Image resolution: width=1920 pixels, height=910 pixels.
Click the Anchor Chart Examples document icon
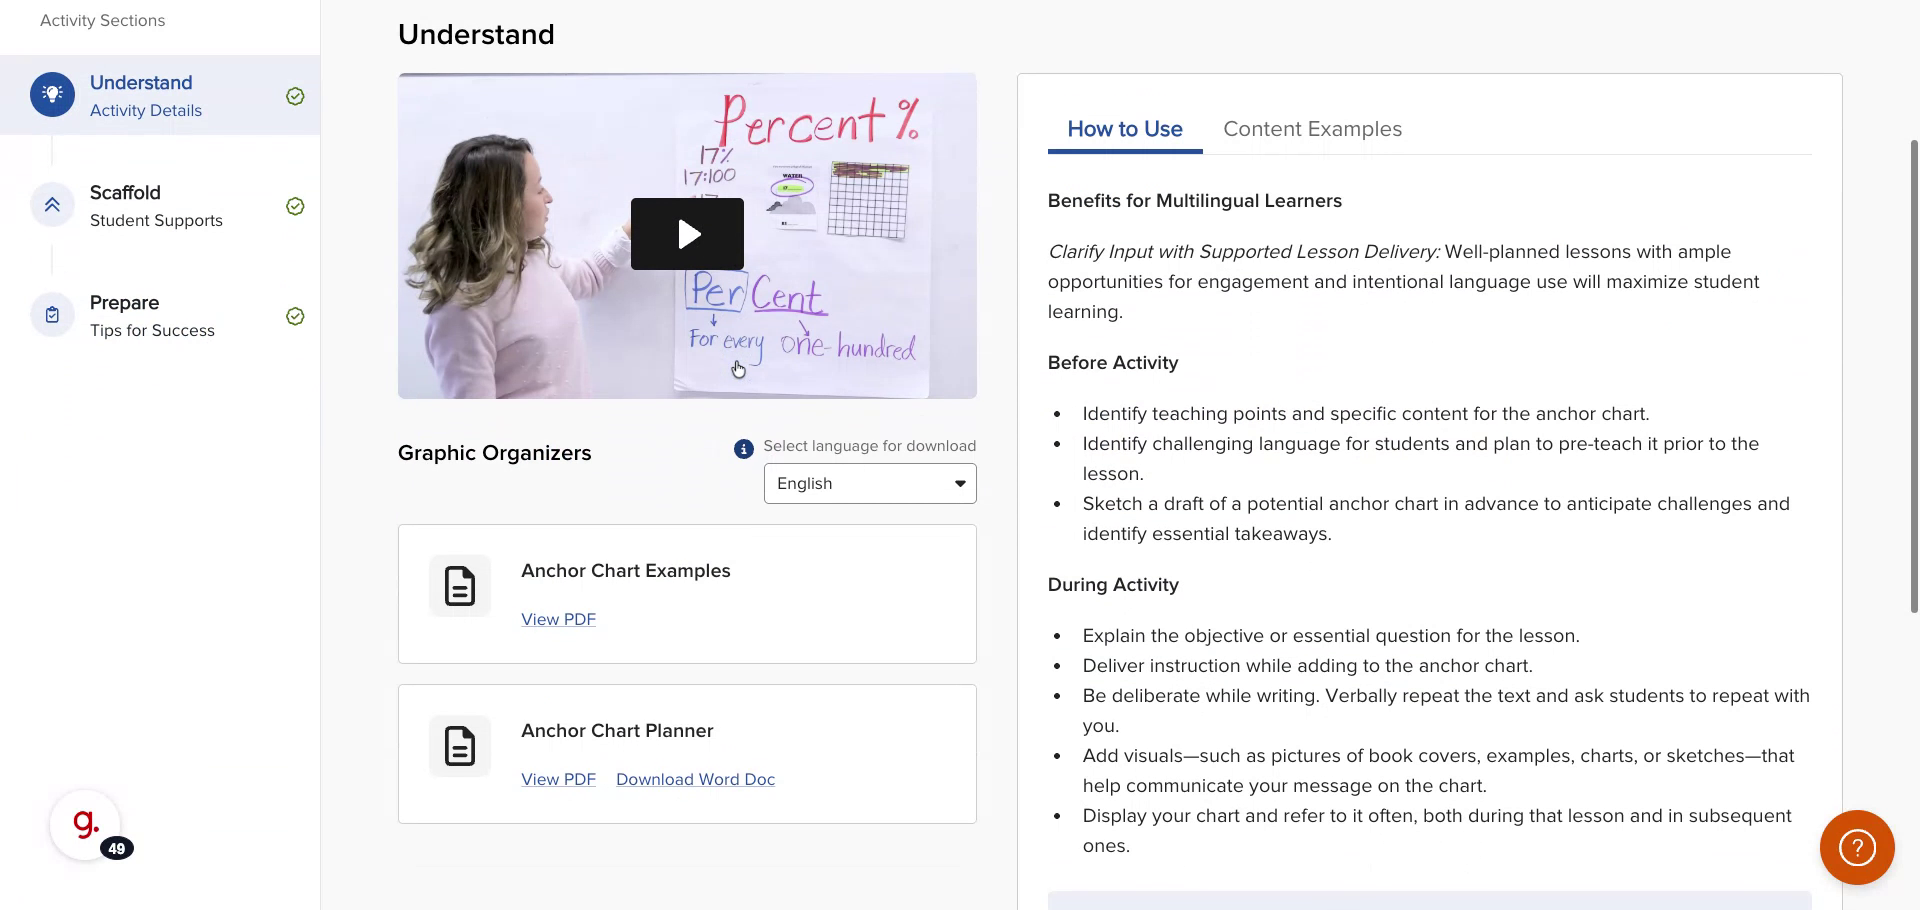460,586
